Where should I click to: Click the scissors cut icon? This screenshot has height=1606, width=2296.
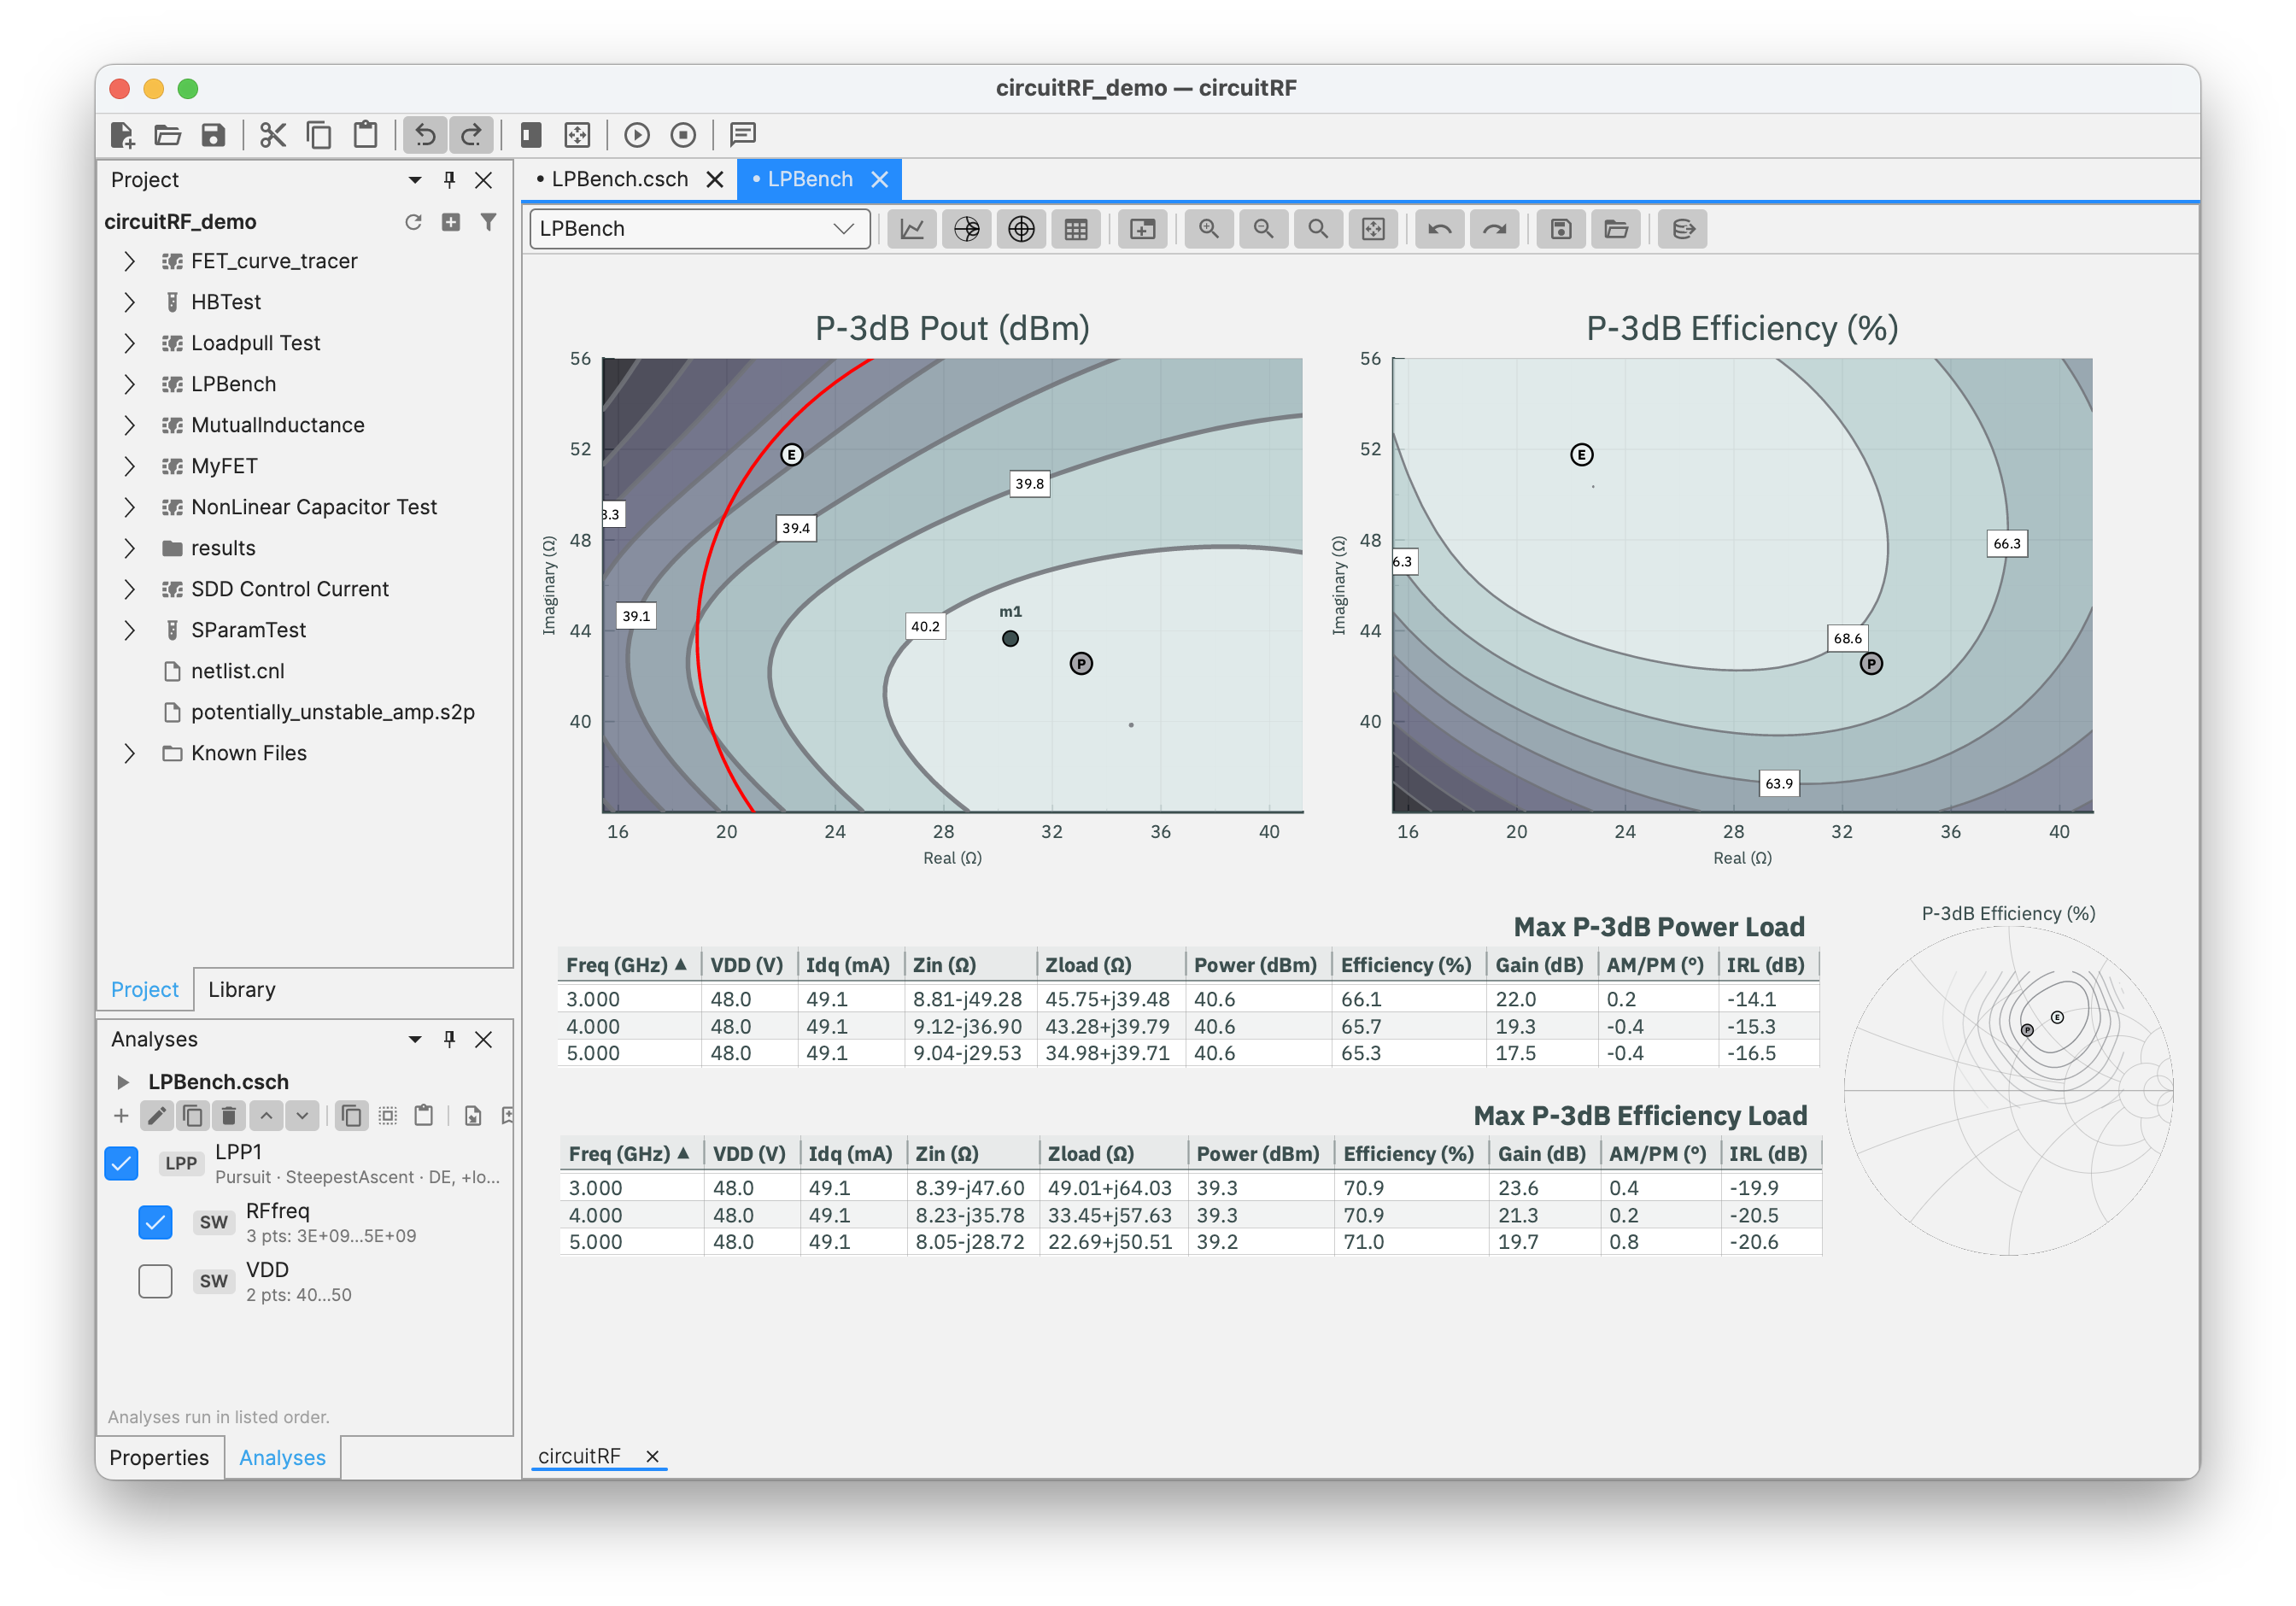click(272, 135)
